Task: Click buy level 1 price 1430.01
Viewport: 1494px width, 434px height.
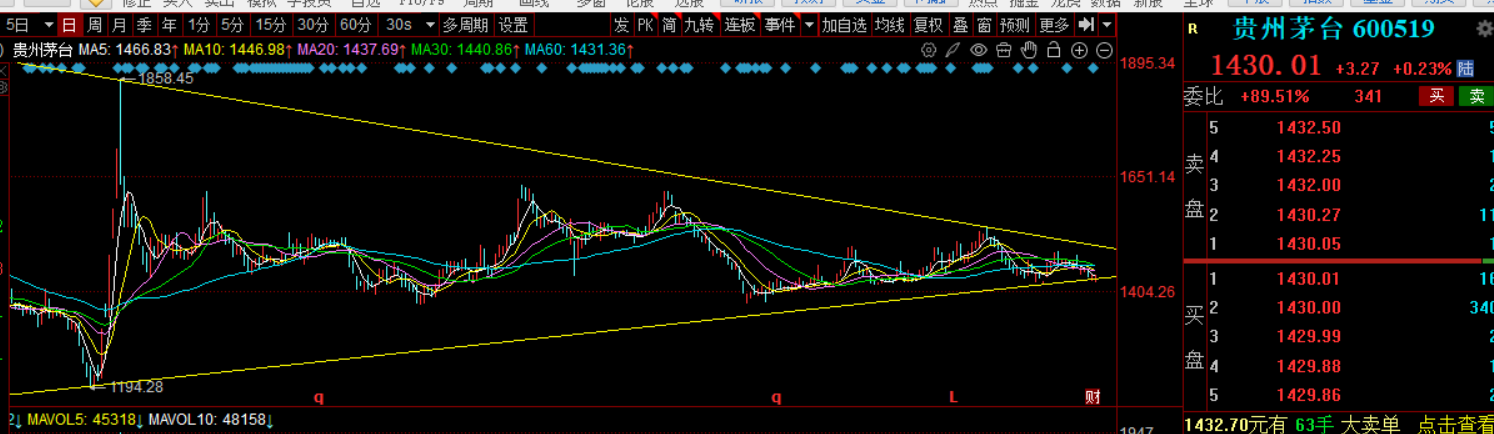Action: click(x=1307, y=278)
